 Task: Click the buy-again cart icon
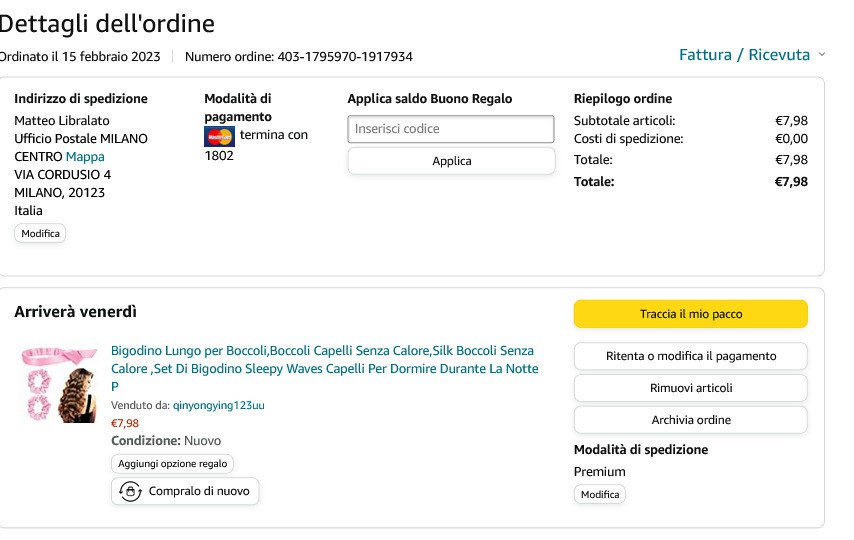130,491
